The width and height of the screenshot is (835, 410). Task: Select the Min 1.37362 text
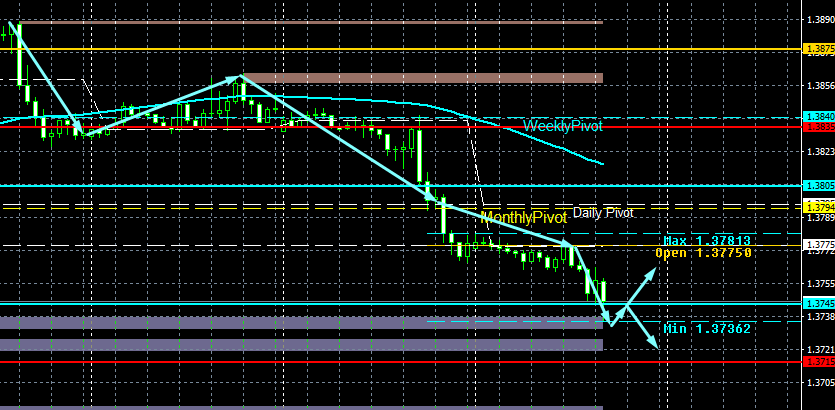point(707,329)
